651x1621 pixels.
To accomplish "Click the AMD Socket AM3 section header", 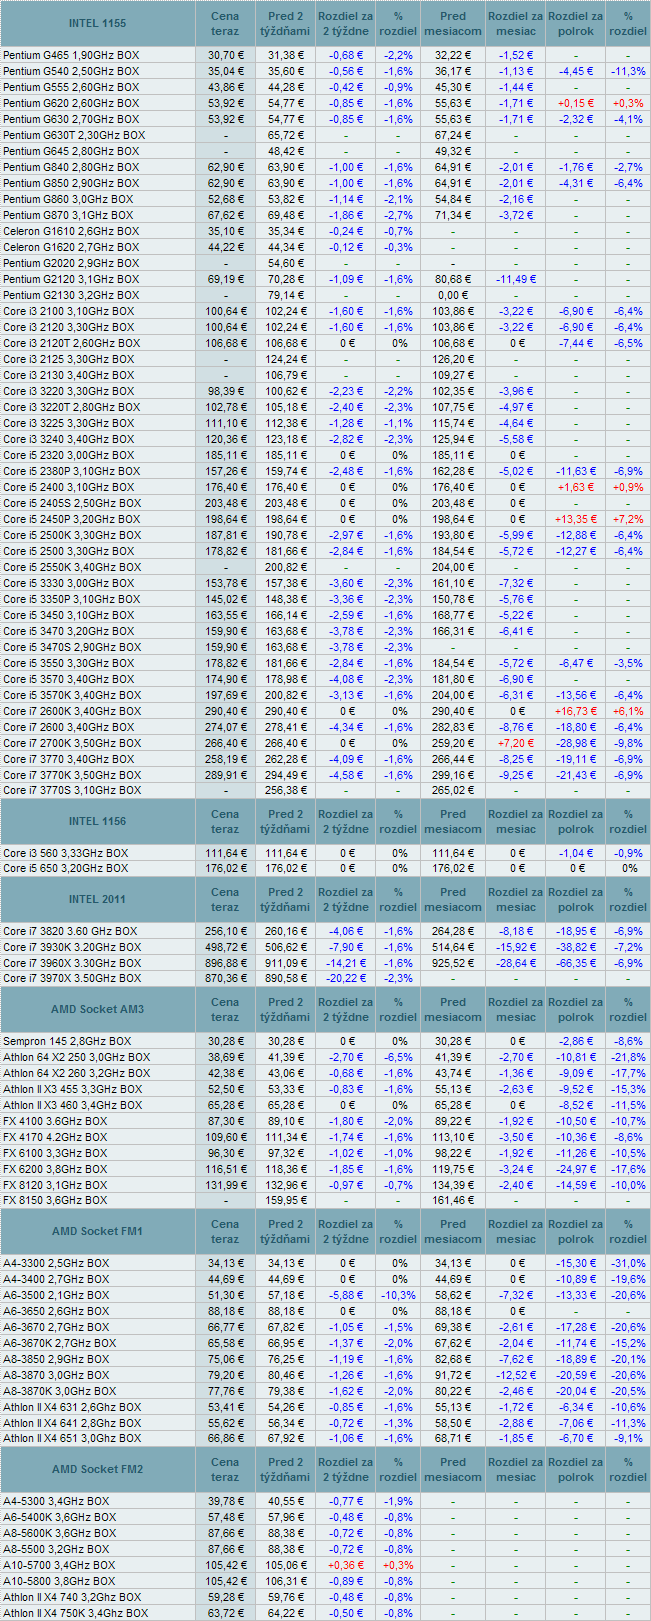I will (97, 1009).
